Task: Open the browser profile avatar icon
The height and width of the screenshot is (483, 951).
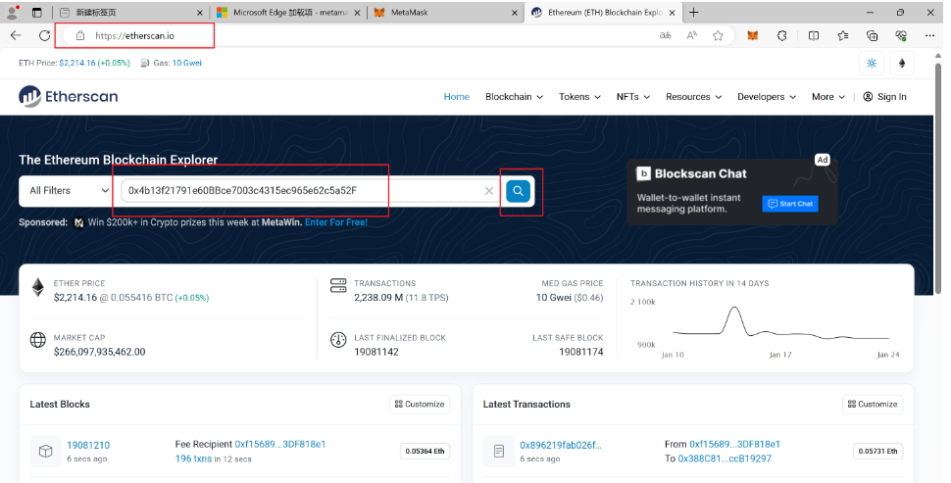Action: tap(12, 12)
